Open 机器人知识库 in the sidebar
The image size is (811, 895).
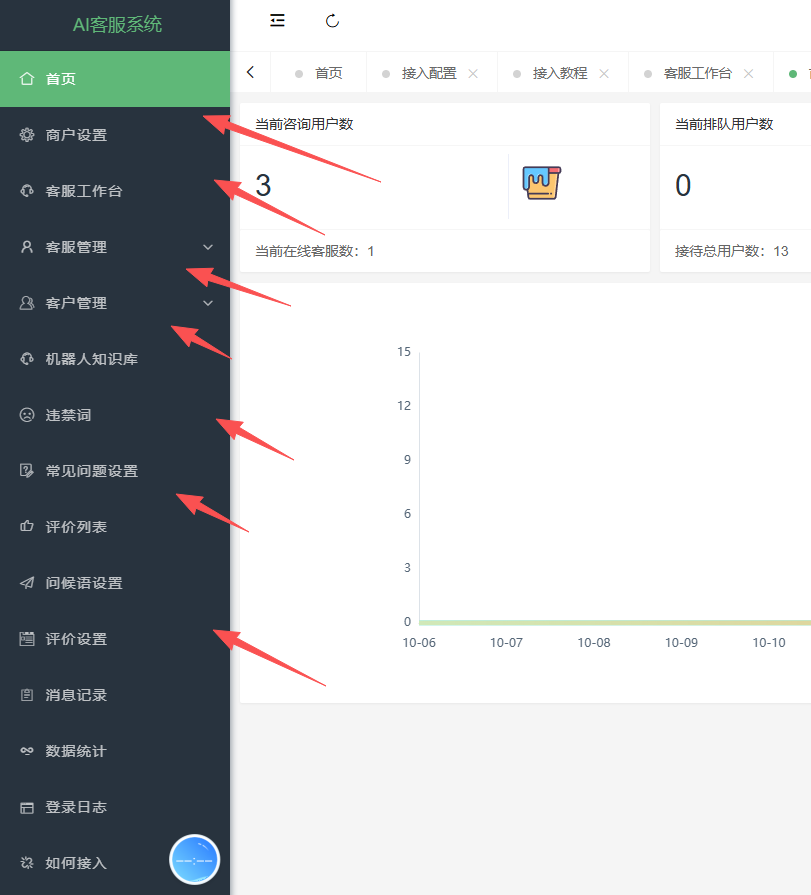[91, 359]
